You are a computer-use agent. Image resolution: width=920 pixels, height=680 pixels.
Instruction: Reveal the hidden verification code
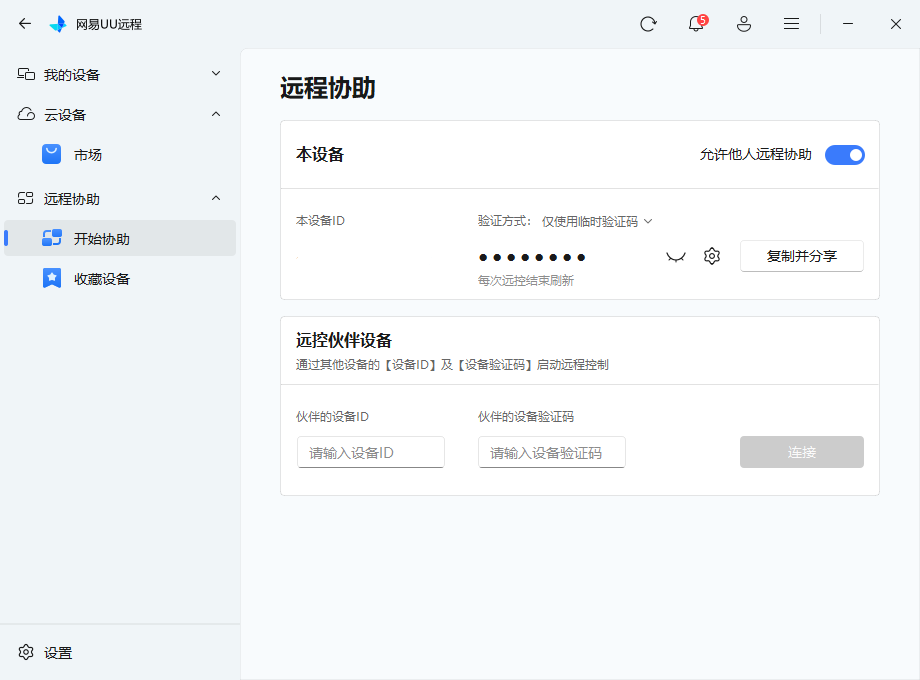point(676,256)
